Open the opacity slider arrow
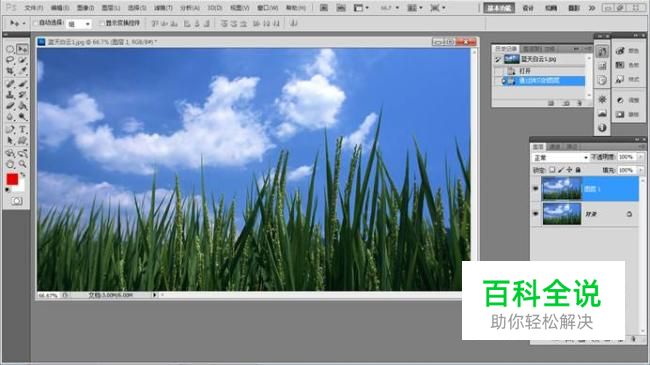The image size is (650, 365). [x=640, y=157]
